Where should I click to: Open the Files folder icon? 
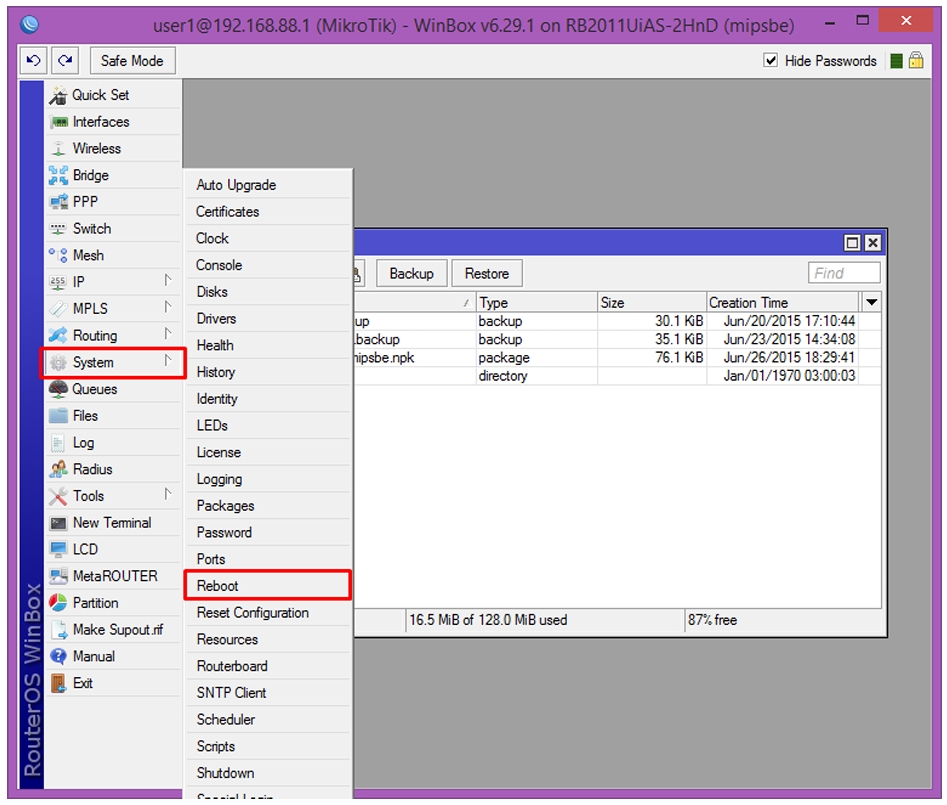59,415
